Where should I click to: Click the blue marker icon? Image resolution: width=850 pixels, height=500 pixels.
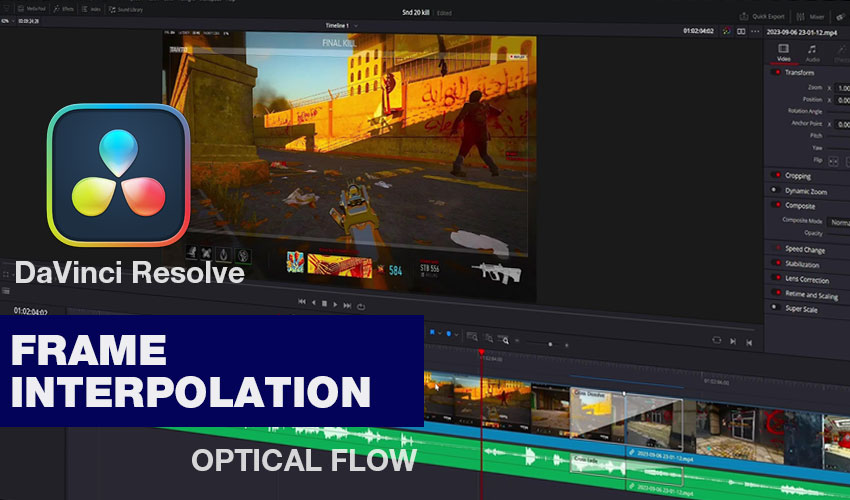coord(448,334)
